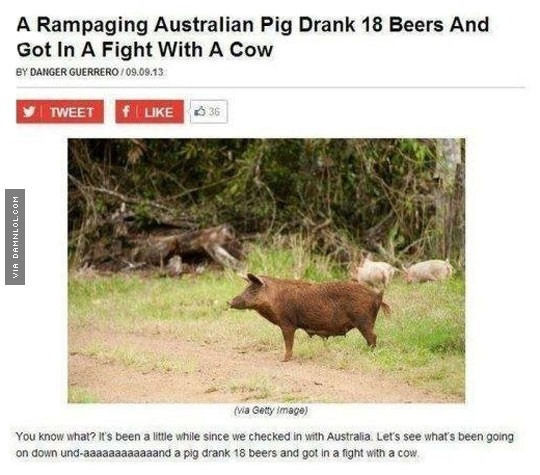Click the like count showing 36

point(214,111)
